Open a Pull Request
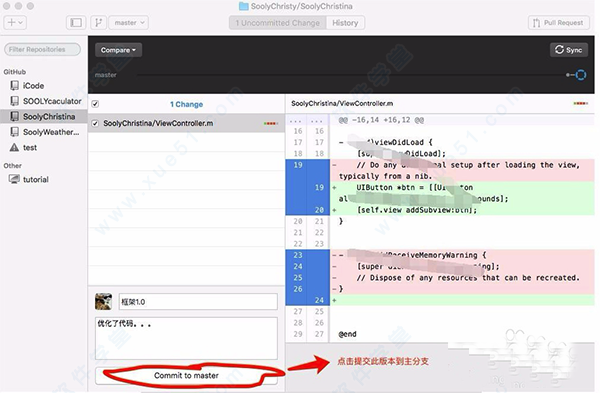600x393 pixels. pos(558,23)
